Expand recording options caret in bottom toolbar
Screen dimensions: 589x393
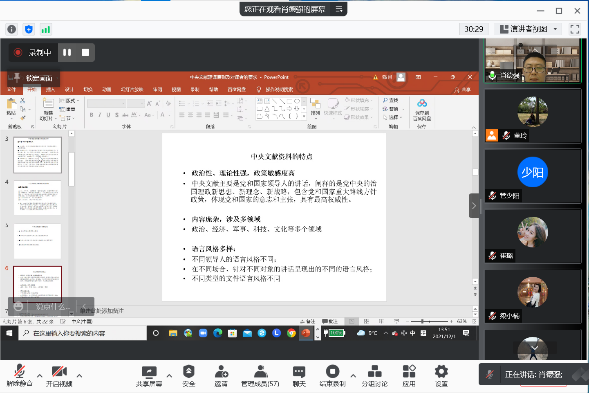[353, 375]
